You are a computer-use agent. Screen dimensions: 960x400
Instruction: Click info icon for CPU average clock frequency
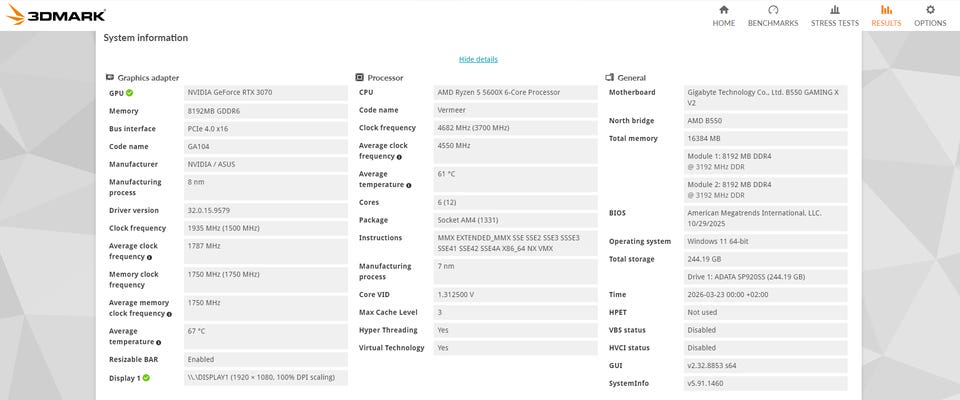click(399, 157)
